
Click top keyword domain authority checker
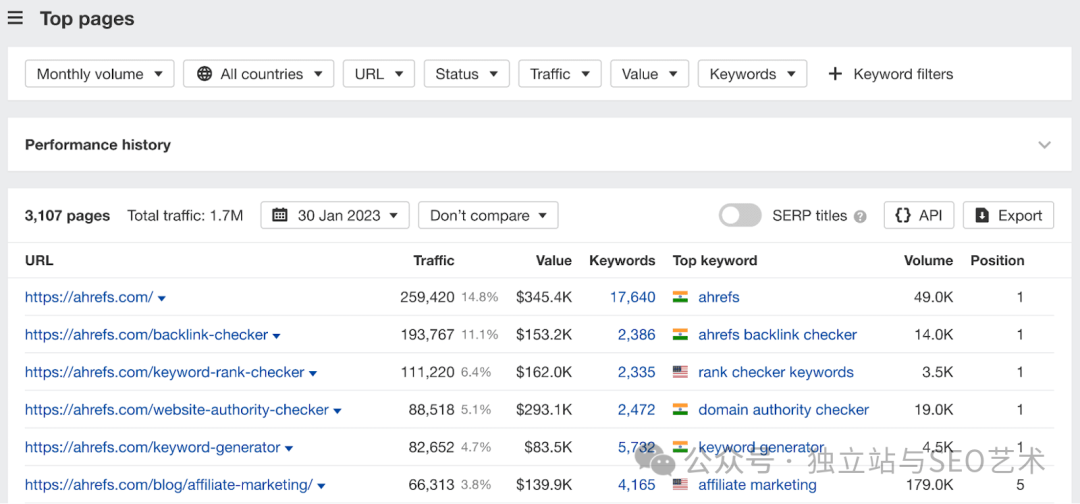784,410
